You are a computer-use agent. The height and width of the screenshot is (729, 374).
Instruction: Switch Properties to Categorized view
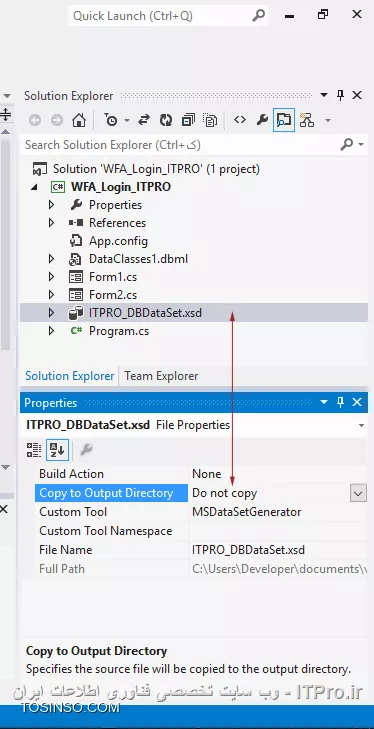point(34,450)
